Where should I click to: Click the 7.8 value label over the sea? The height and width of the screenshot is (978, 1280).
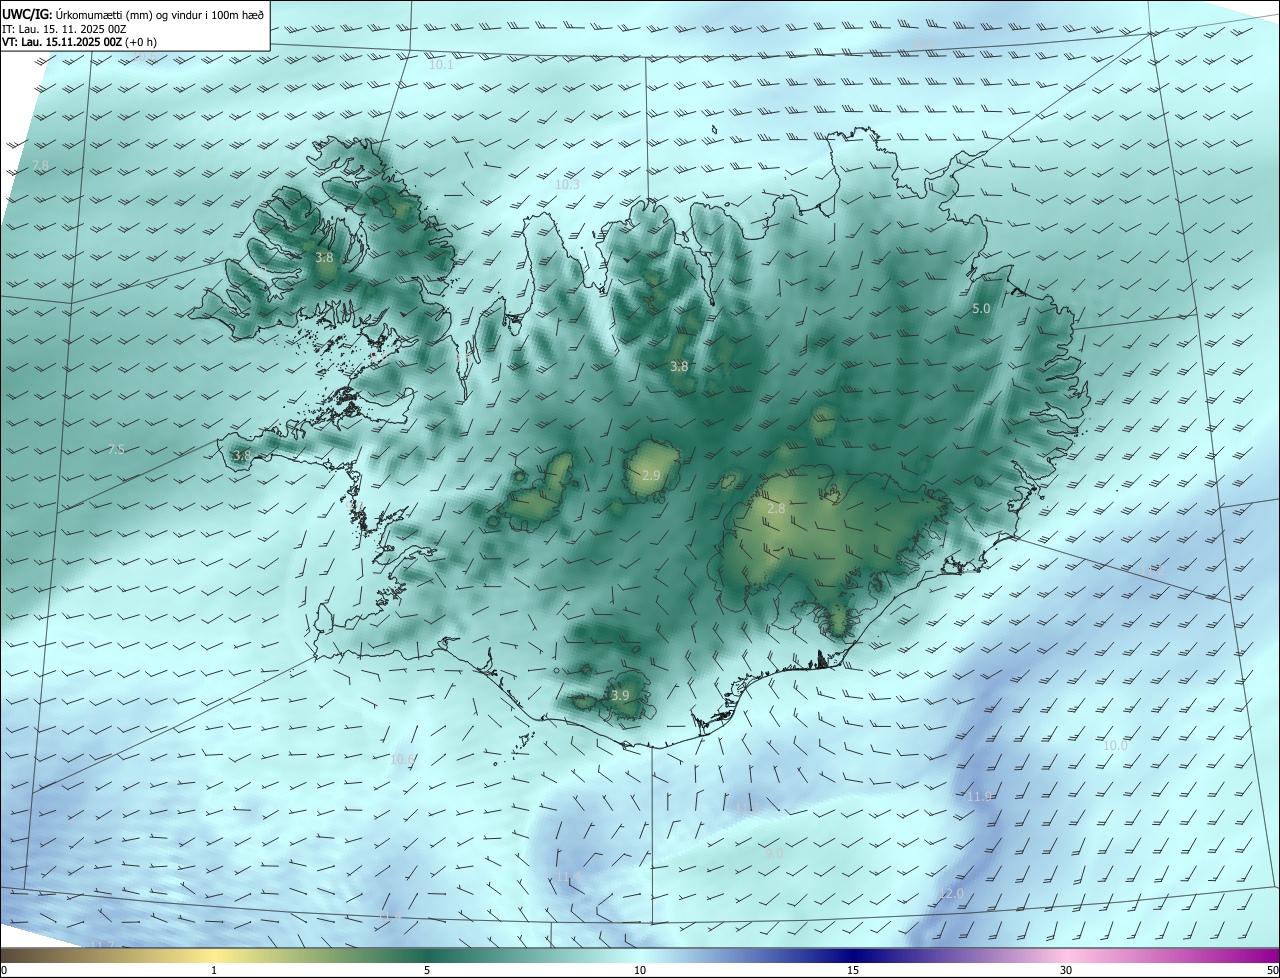[x=40, y=165]
